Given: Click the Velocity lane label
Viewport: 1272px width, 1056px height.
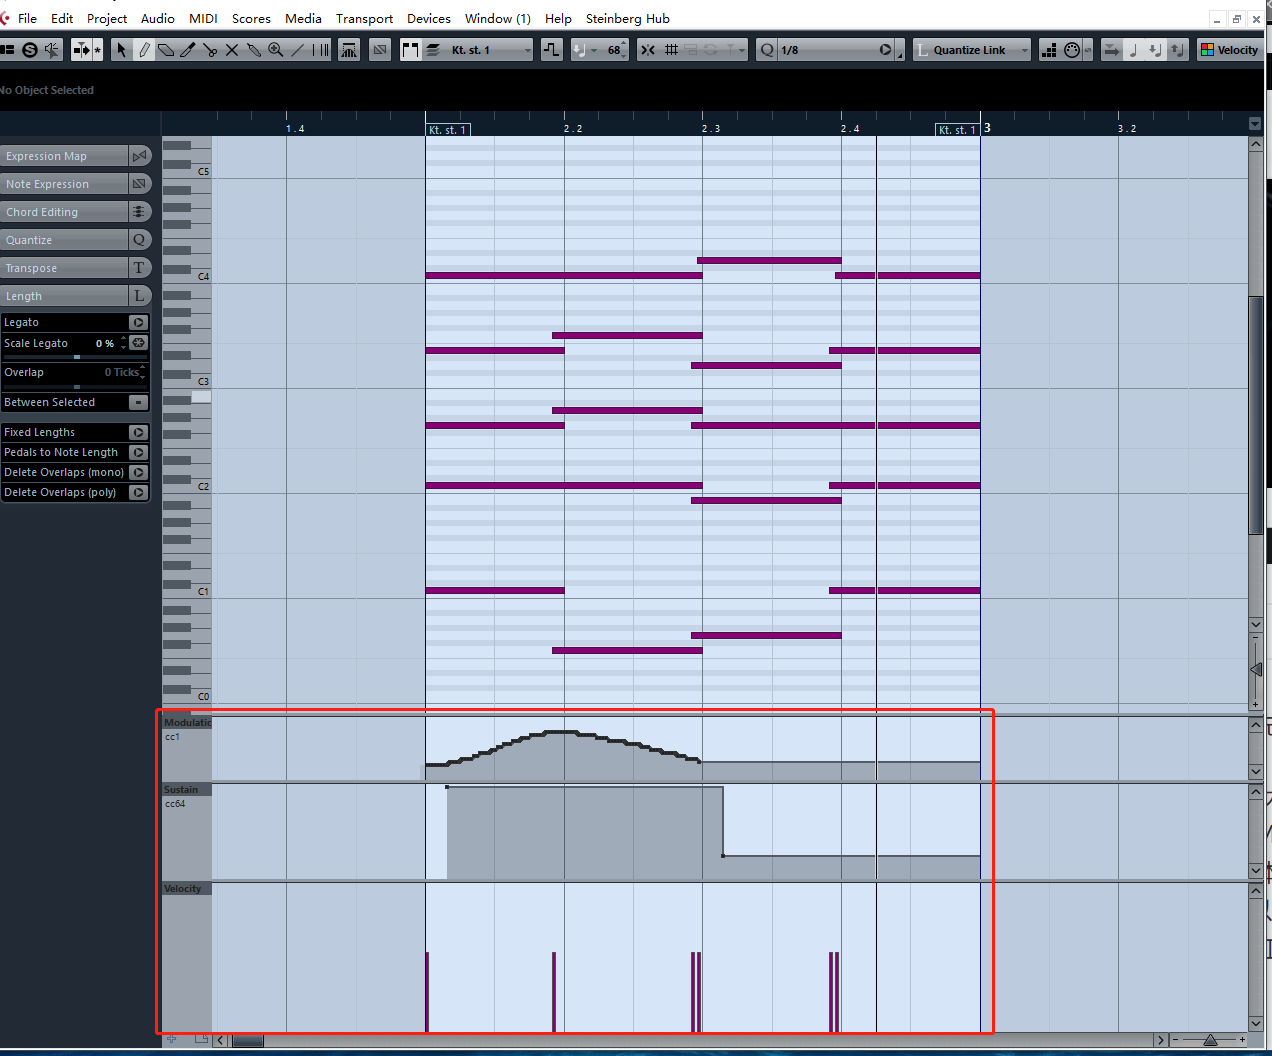Looking at the screenshot, I should (187, 889).
